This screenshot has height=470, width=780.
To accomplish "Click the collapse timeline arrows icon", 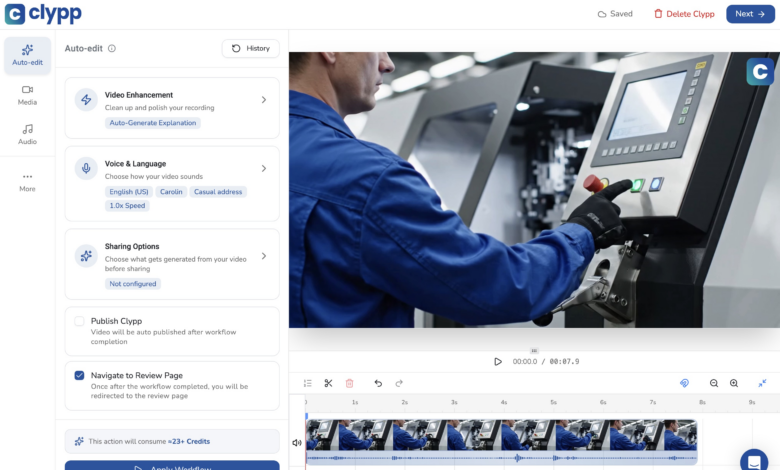I will 762,383.
